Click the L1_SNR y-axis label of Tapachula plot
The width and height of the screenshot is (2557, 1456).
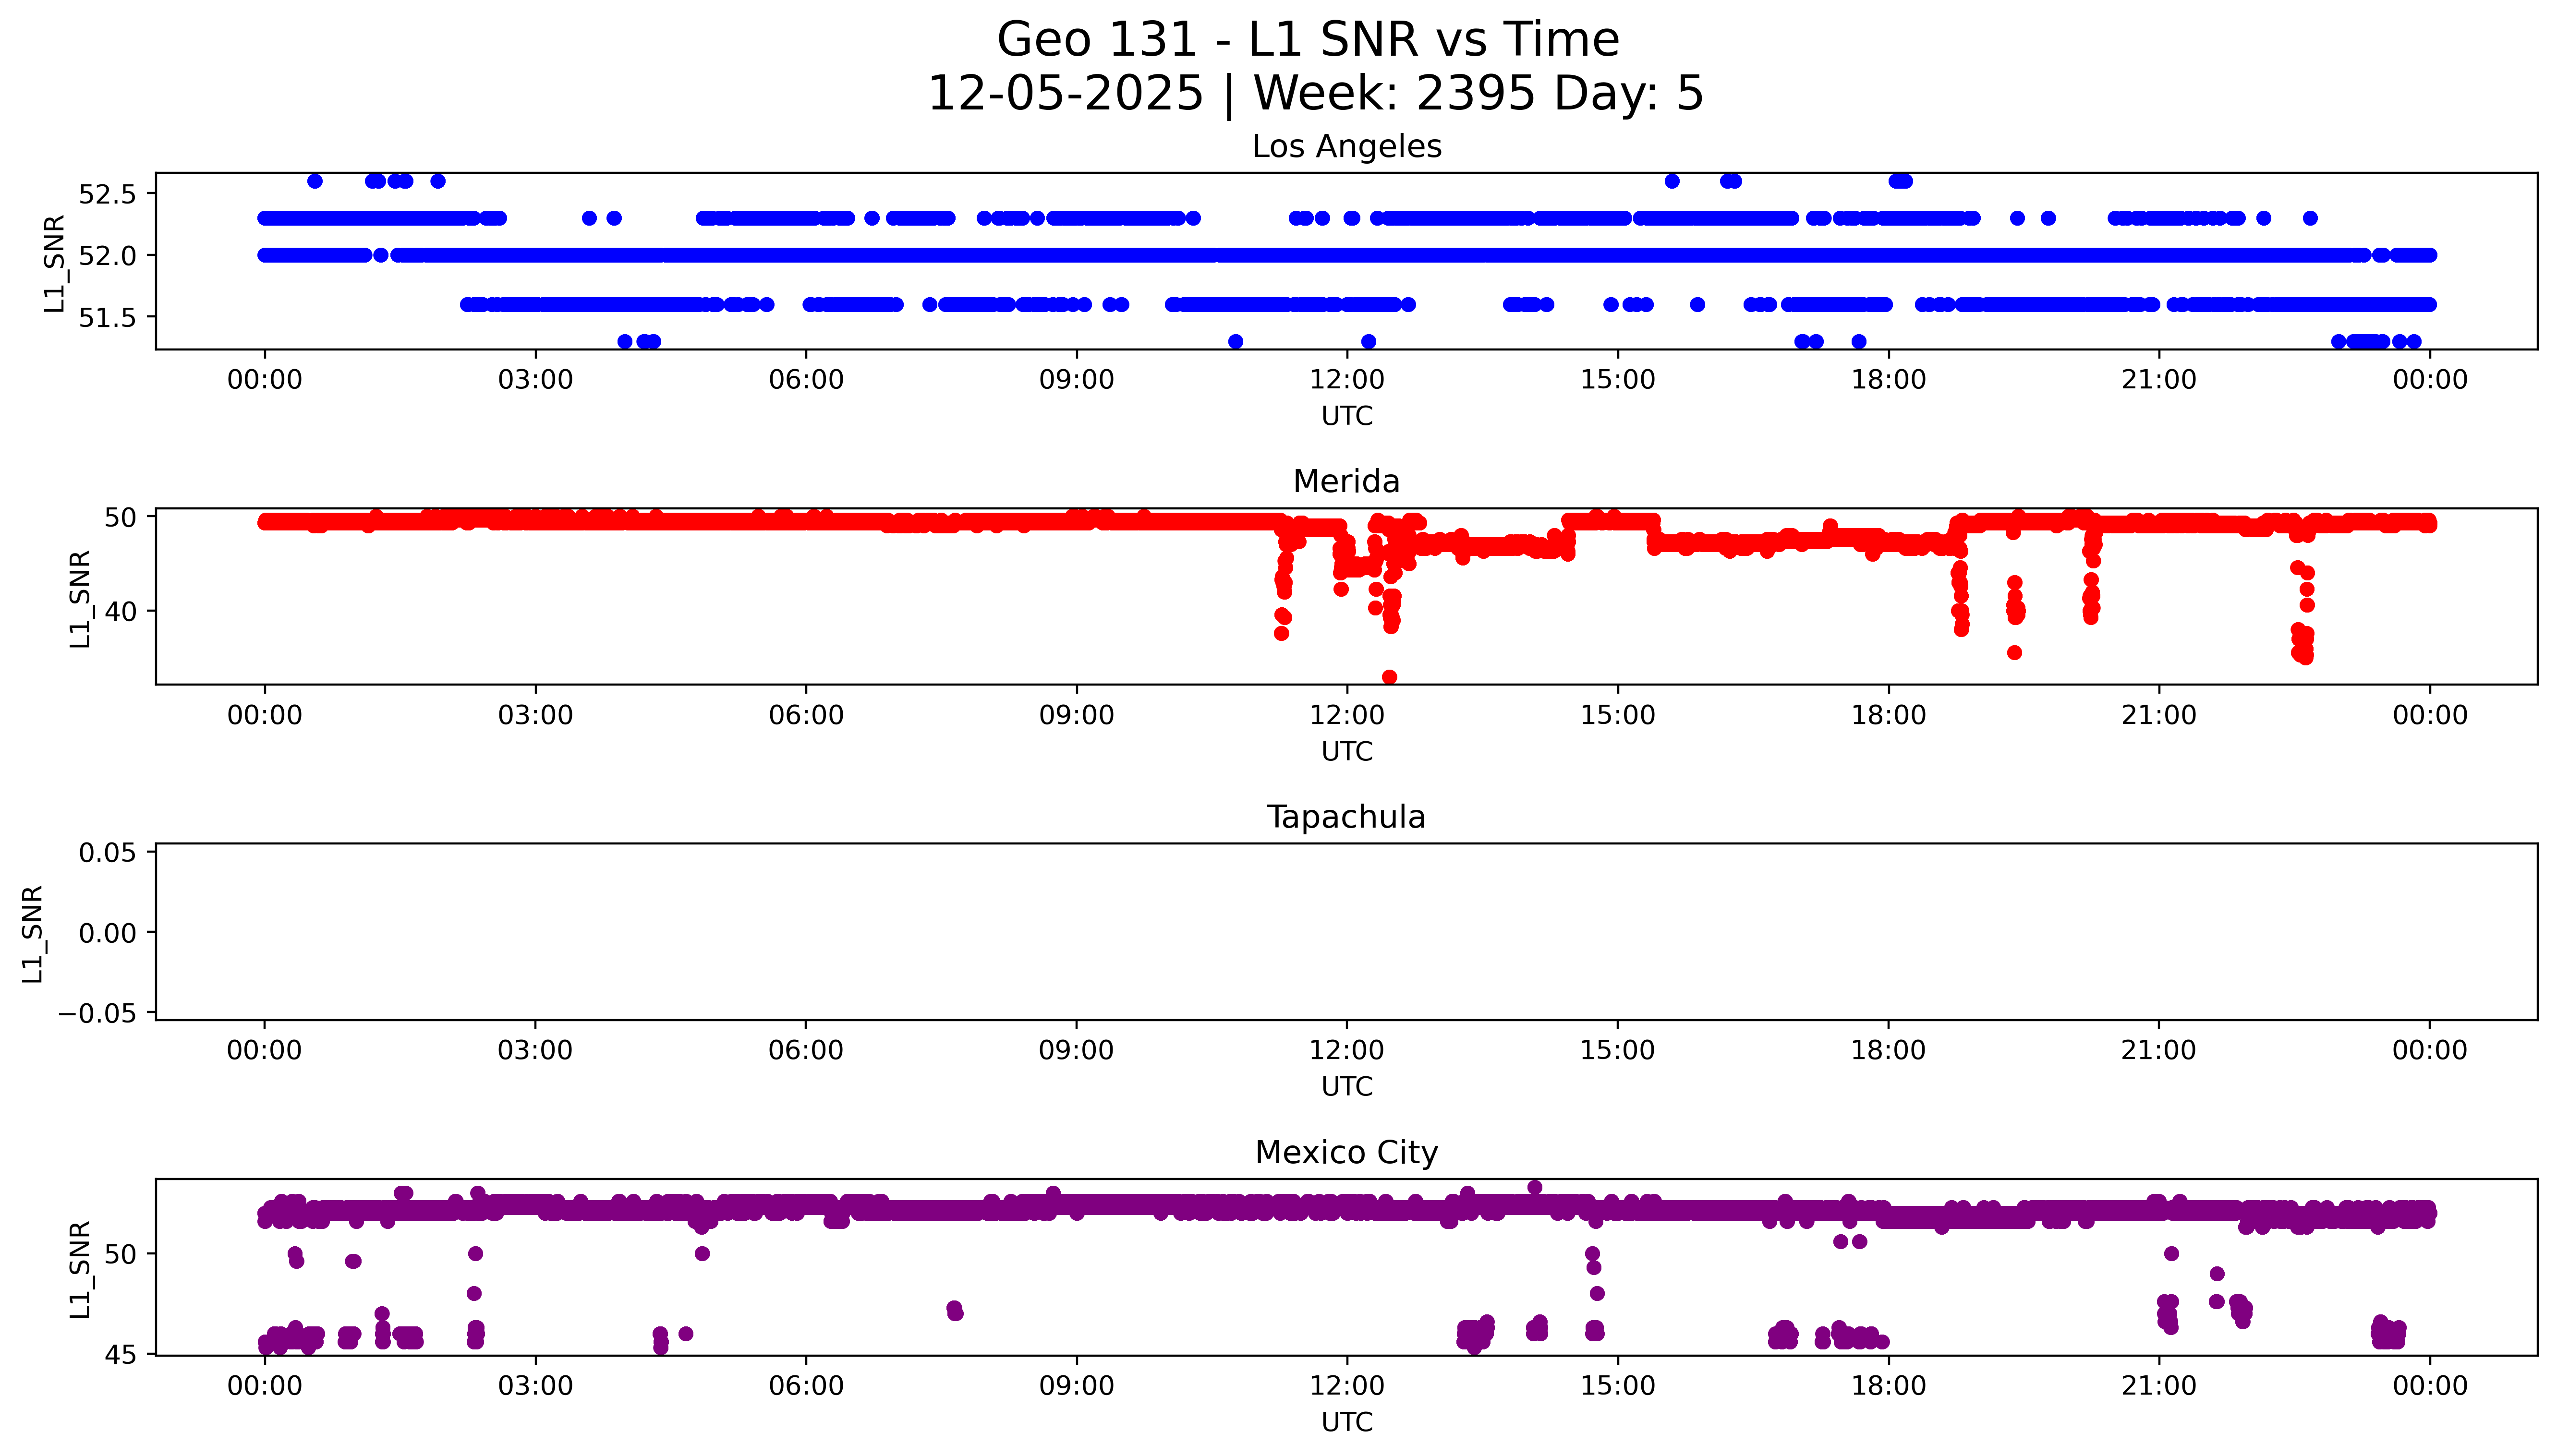coord(33,933)
